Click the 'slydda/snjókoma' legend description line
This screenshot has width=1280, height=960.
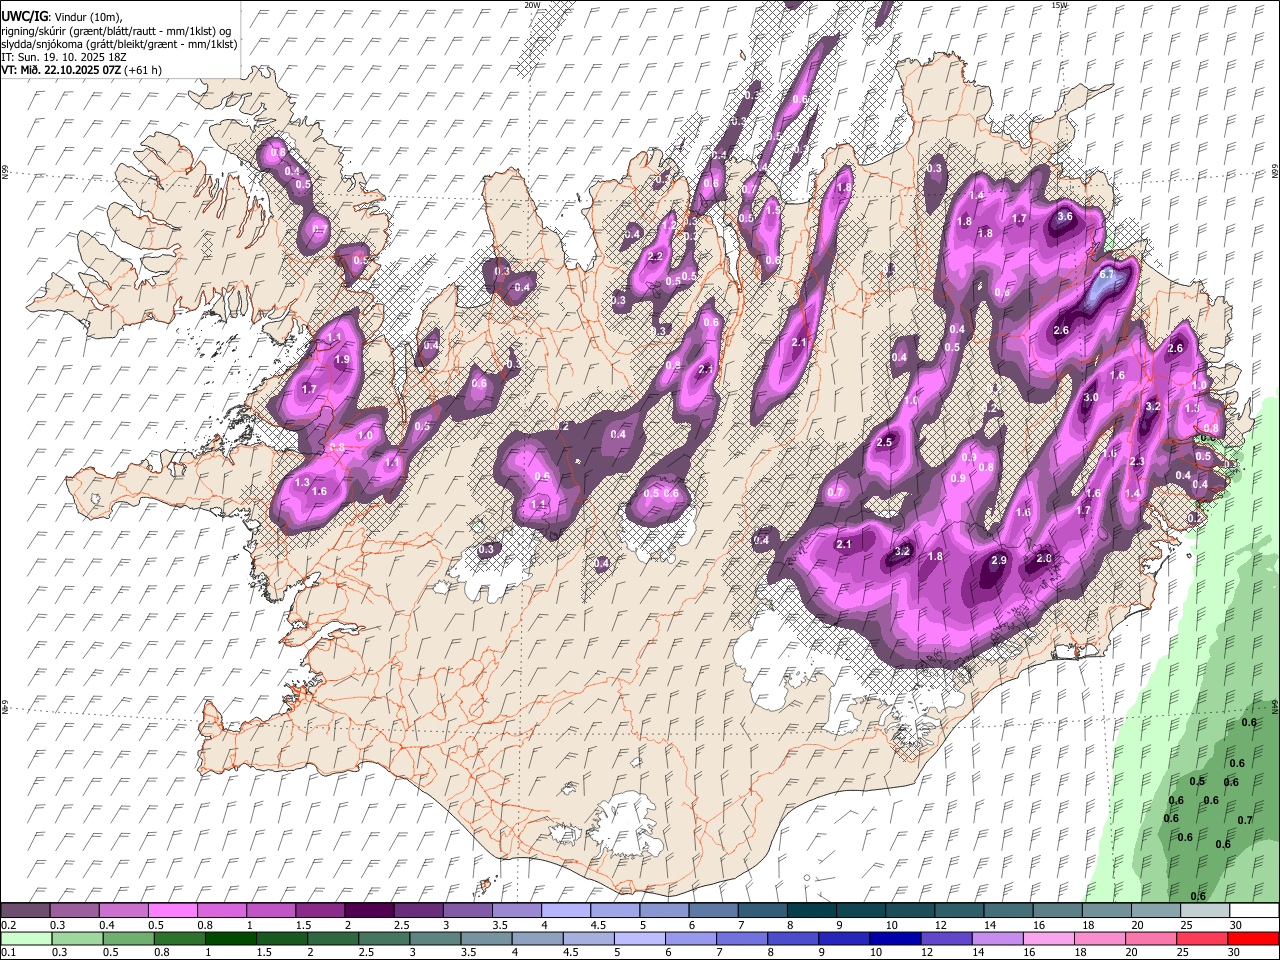119,44
